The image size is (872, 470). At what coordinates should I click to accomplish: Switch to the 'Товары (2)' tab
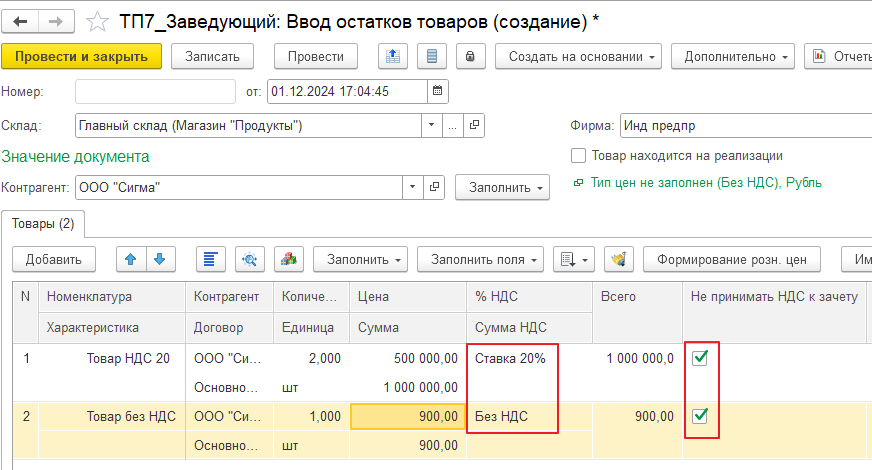(x=44, y=223)
